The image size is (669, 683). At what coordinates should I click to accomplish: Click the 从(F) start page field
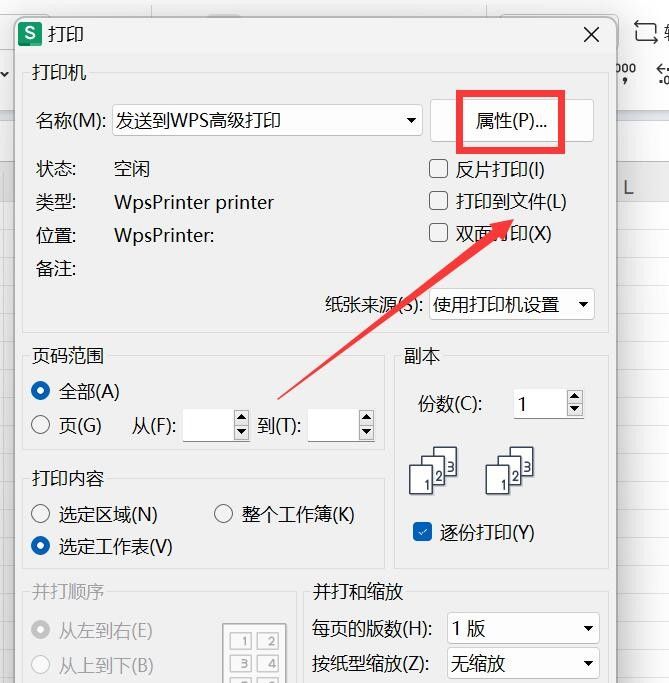(x=208, y=425)
